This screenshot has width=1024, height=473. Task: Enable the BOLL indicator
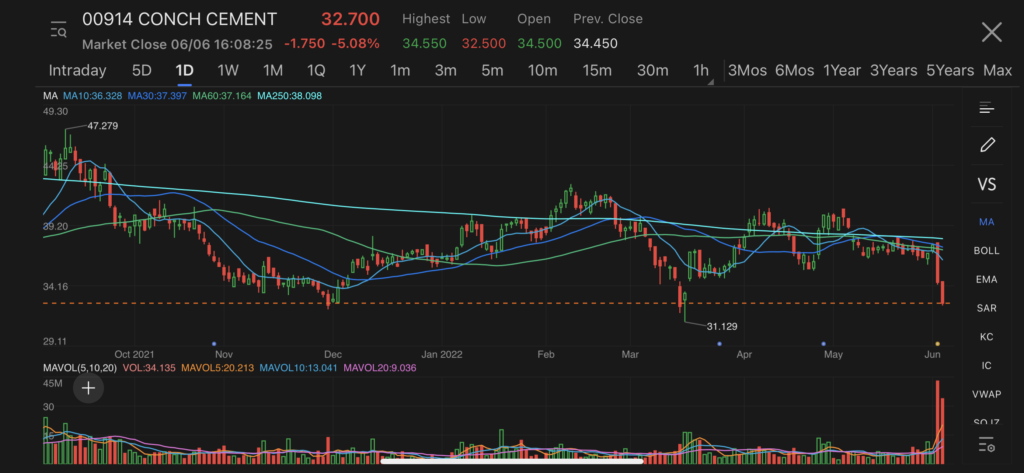coord(986,251)
